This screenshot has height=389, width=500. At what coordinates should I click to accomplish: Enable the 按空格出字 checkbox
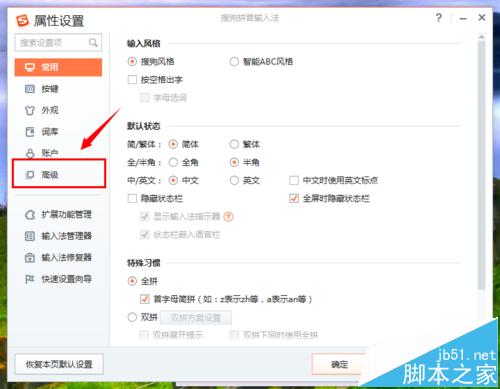[132, 80]
